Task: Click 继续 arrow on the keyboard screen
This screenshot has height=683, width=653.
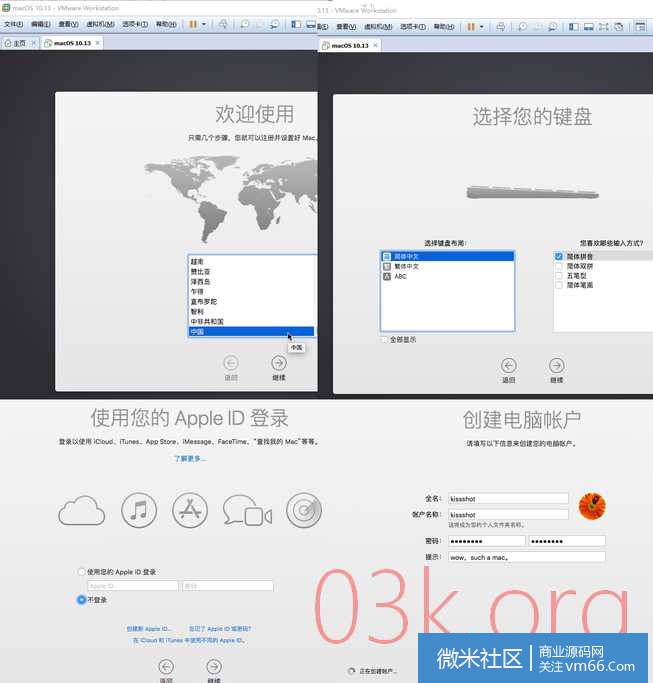Action: click(x=556, y=365)
